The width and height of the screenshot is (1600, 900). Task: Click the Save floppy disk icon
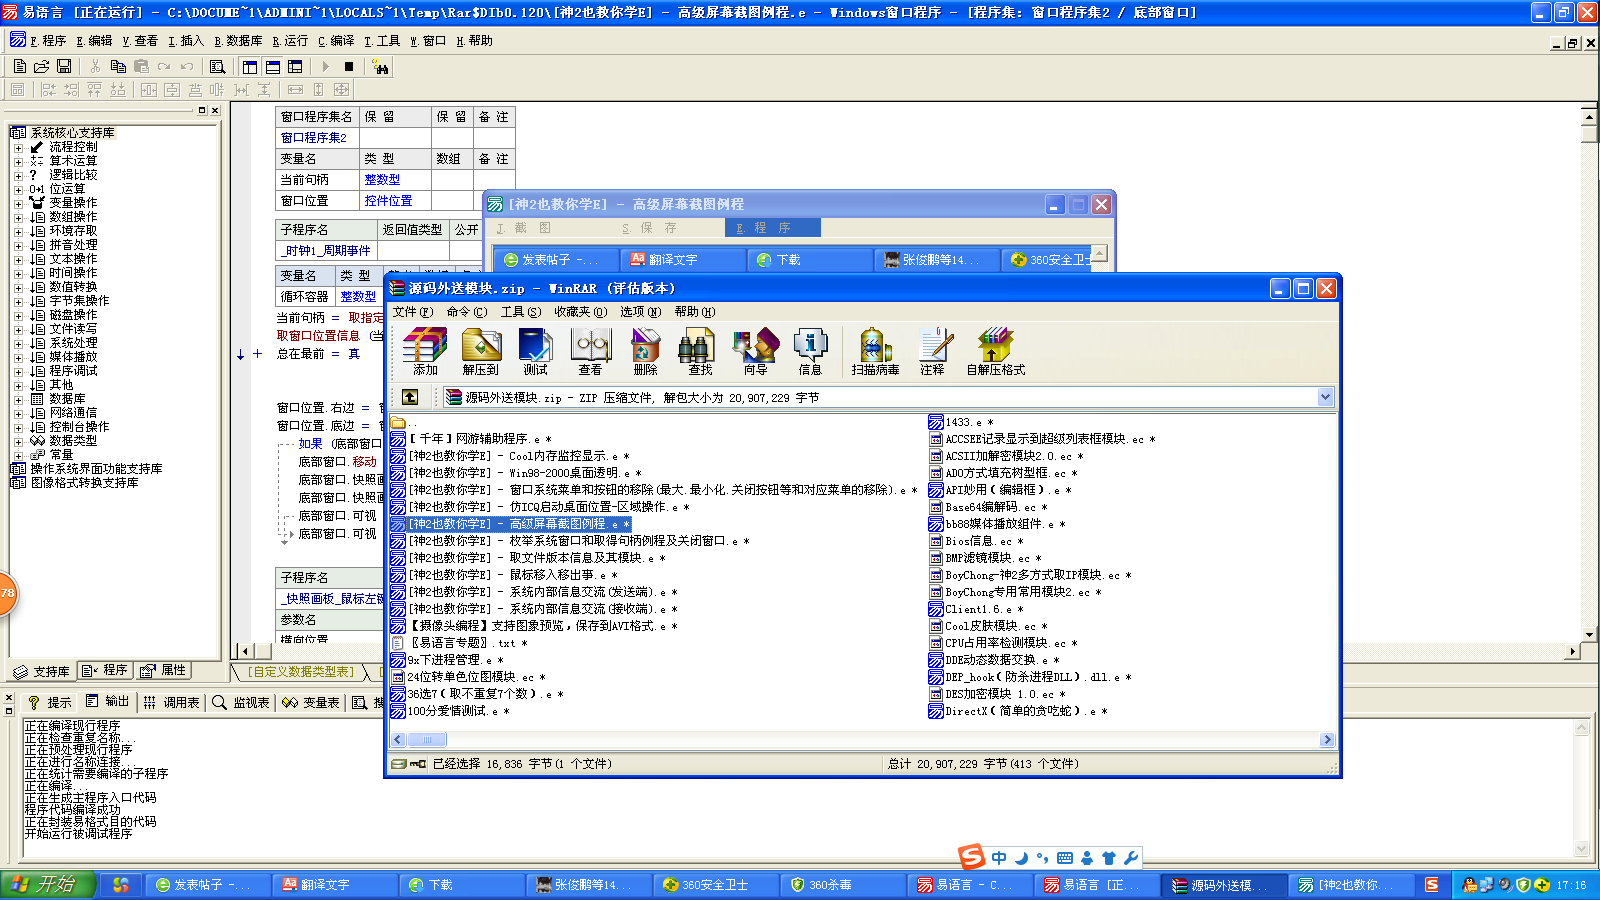[x=64, y=67]
